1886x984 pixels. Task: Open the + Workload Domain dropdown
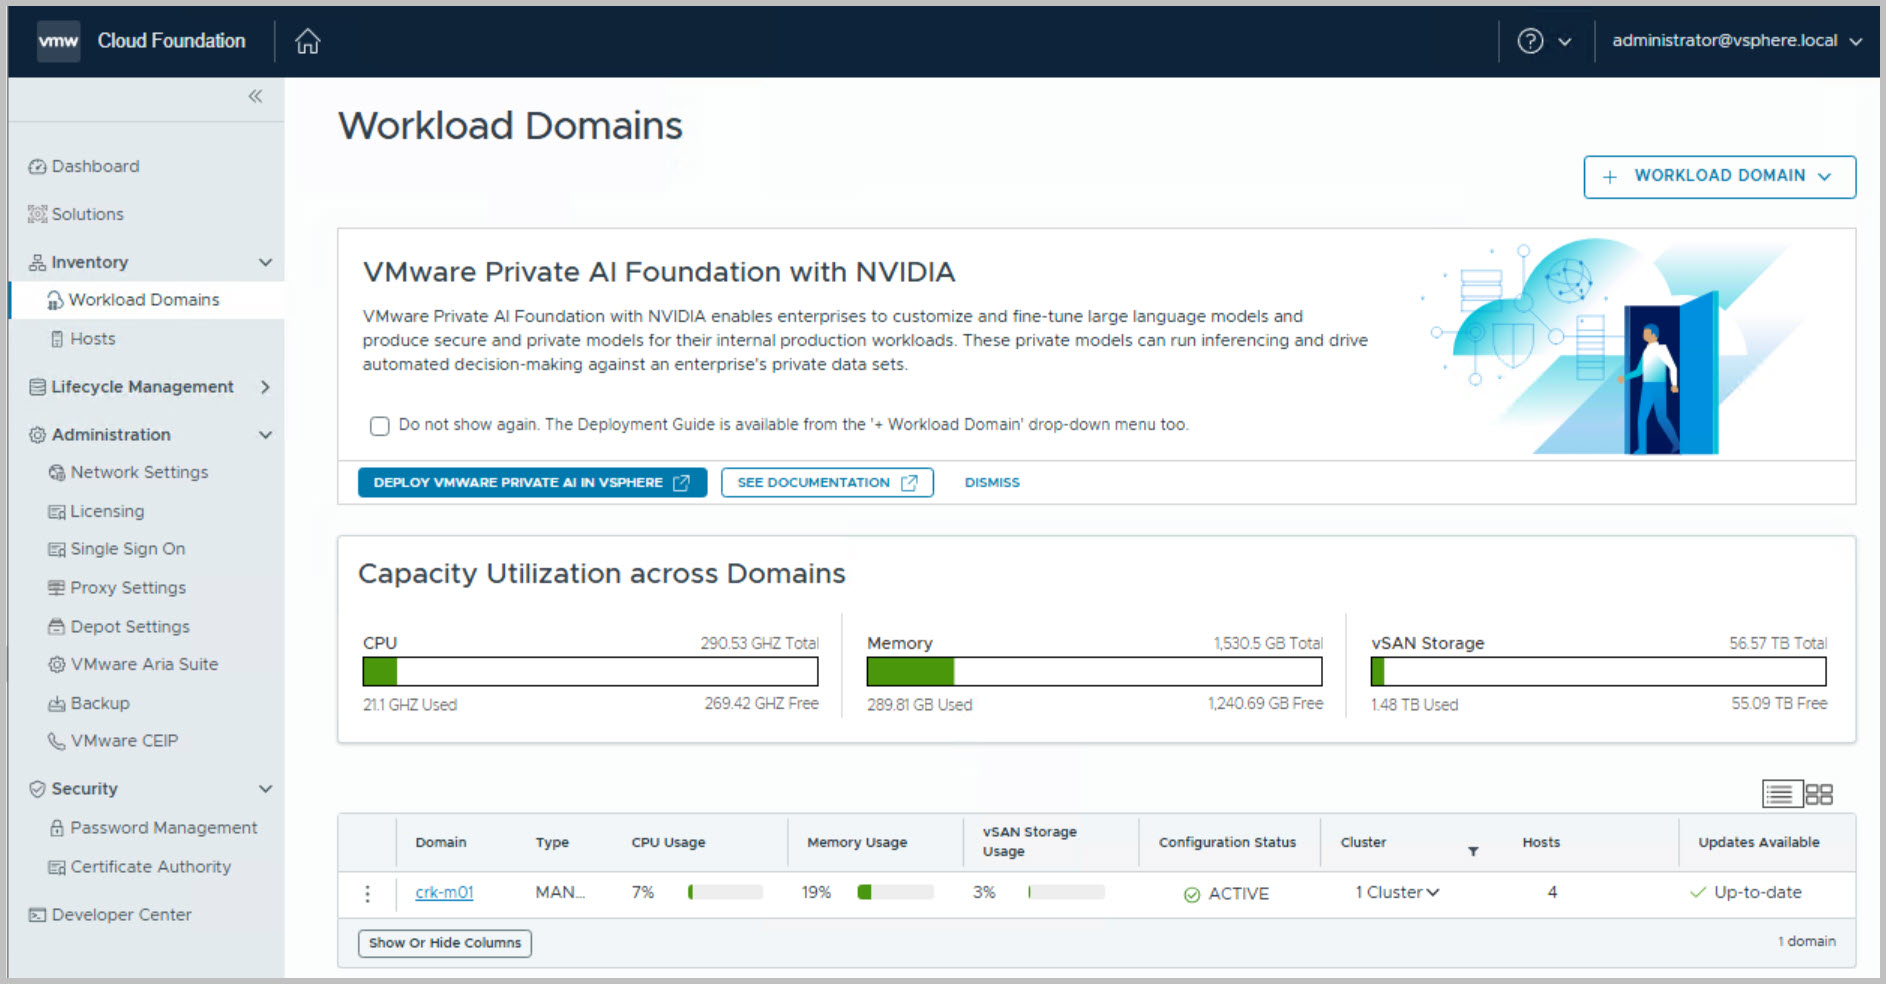pyautogui.click(x=1719, y=176)
